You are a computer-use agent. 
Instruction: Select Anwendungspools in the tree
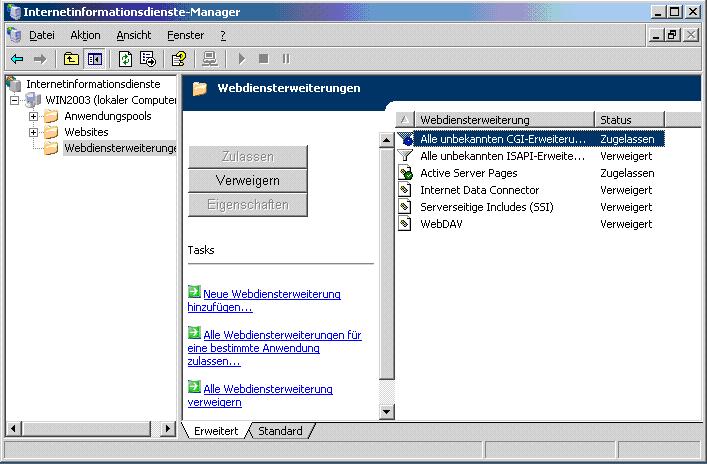click(108, 116)
